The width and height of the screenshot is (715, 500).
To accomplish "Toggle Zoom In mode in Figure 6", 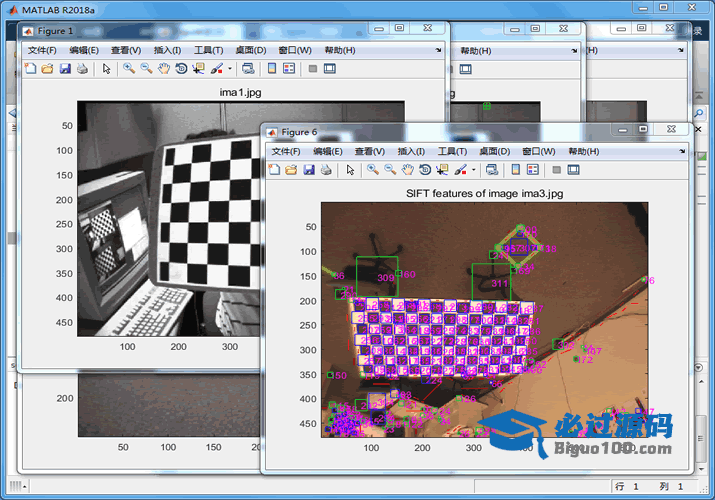I will 372,170.
